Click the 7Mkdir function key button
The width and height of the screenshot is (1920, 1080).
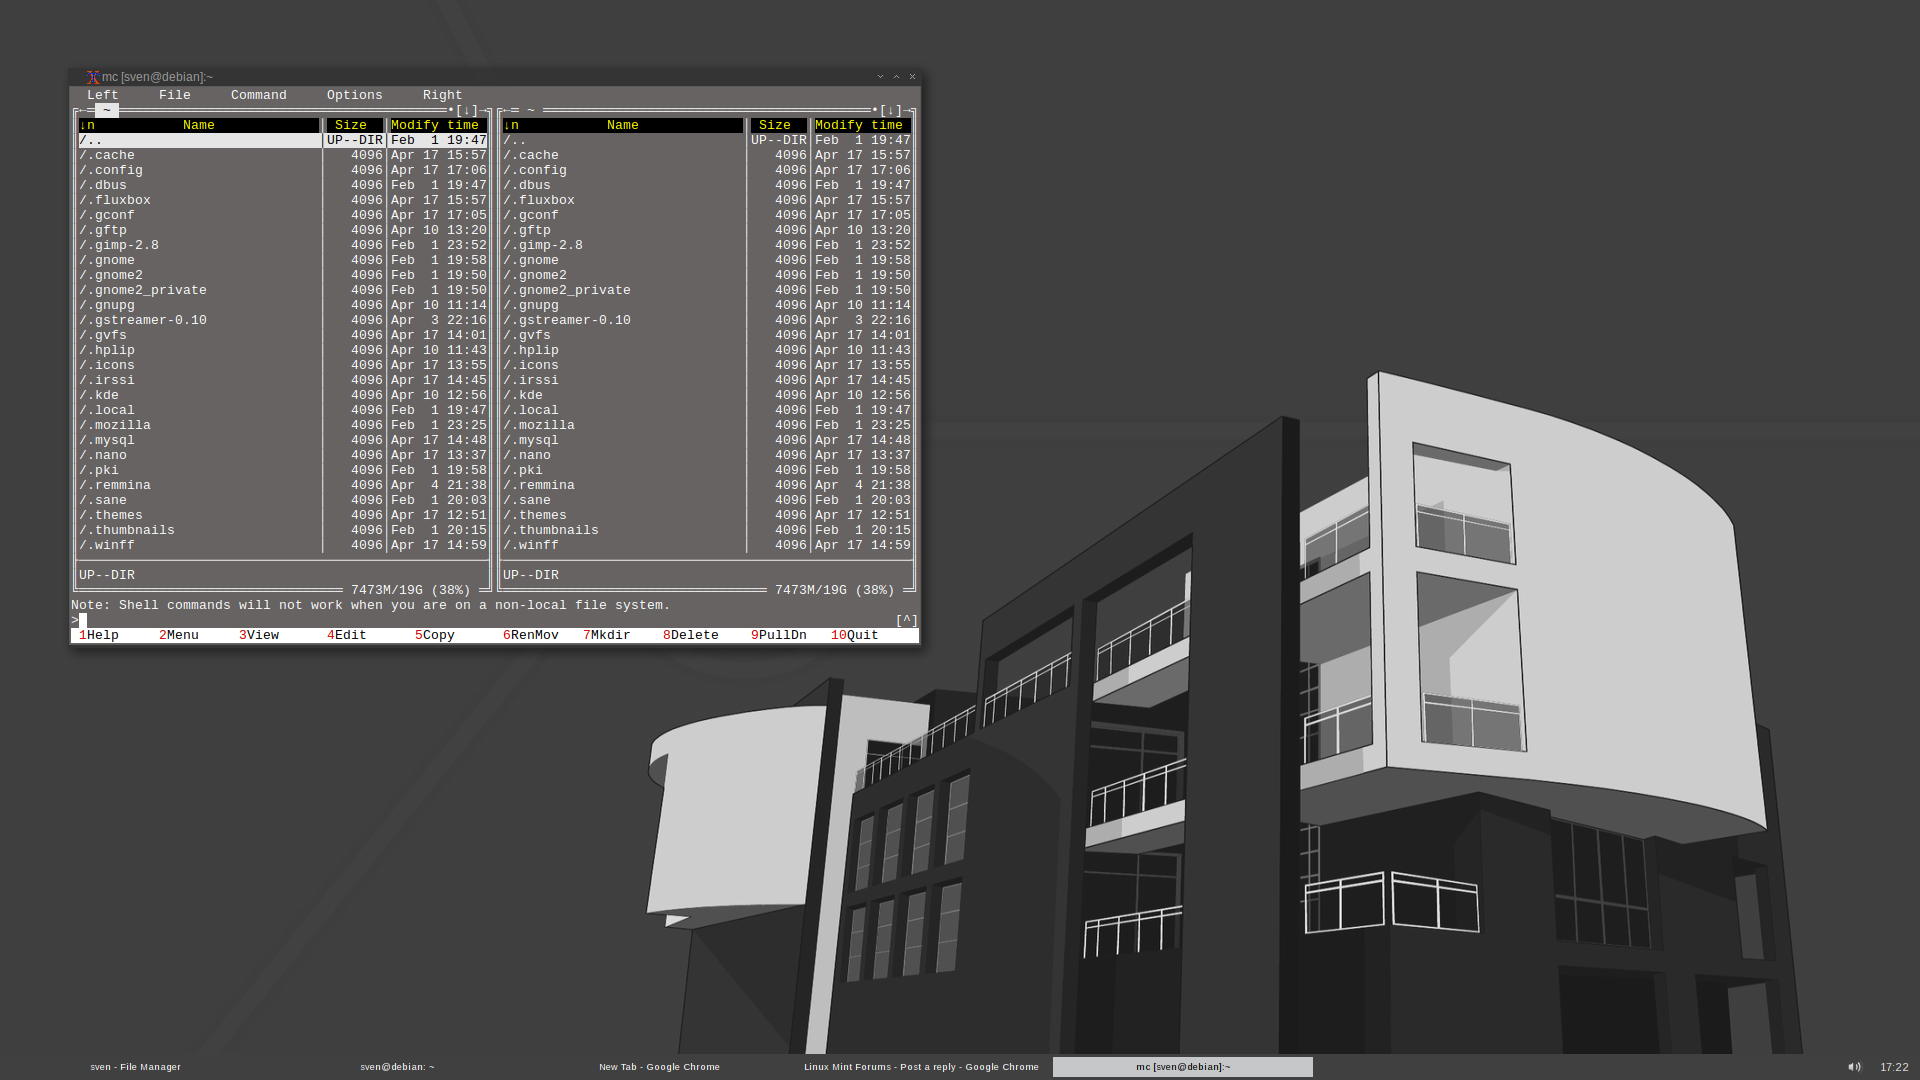(607, 635)
